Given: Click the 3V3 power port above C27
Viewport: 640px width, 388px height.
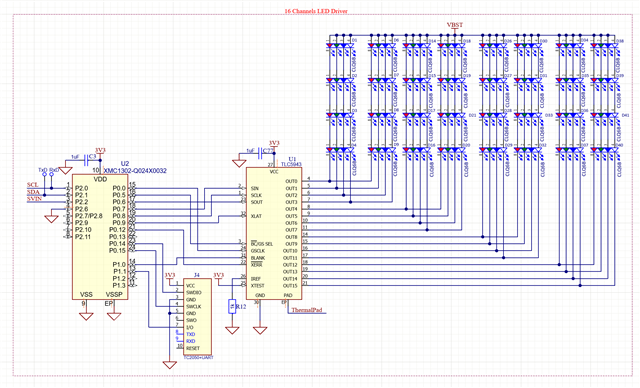Looking at the screenshot, I should (x=274, y=144).
